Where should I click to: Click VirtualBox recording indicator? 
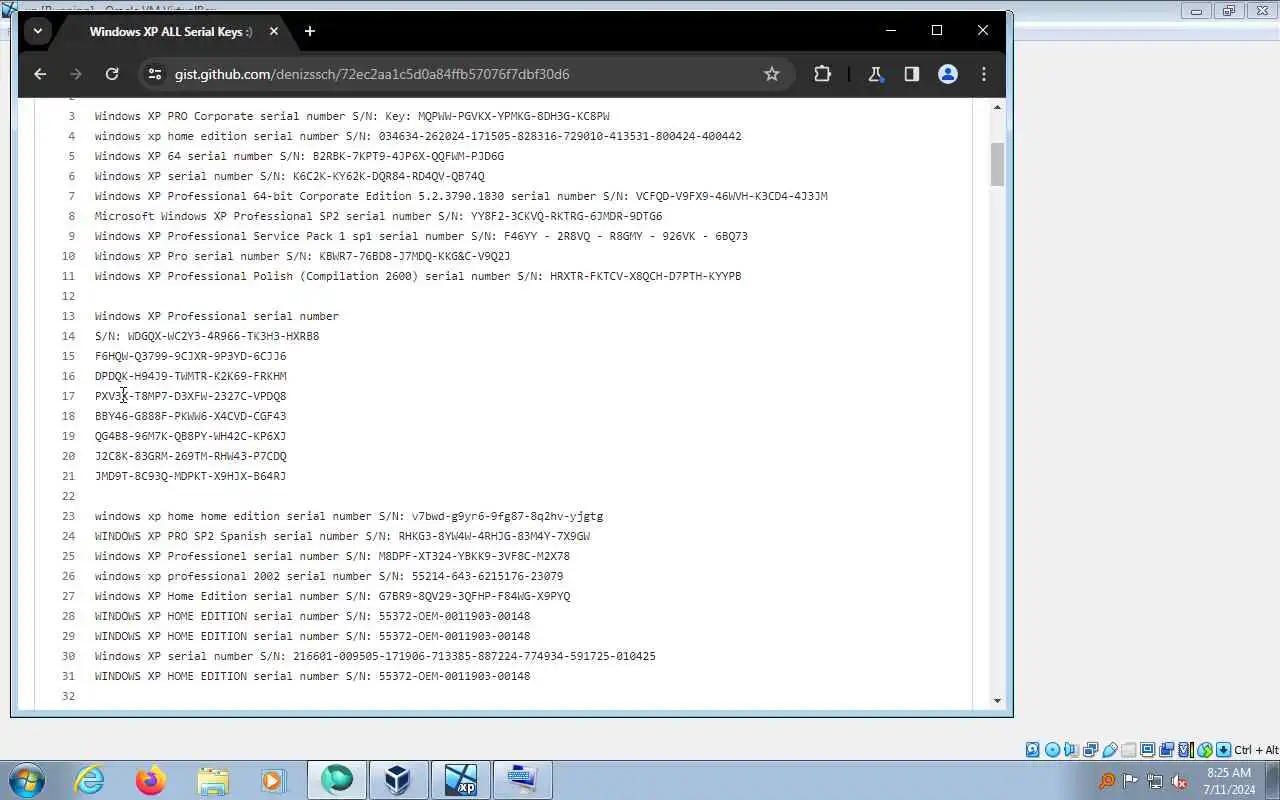pyautogui.click(x=1166, y=750)
